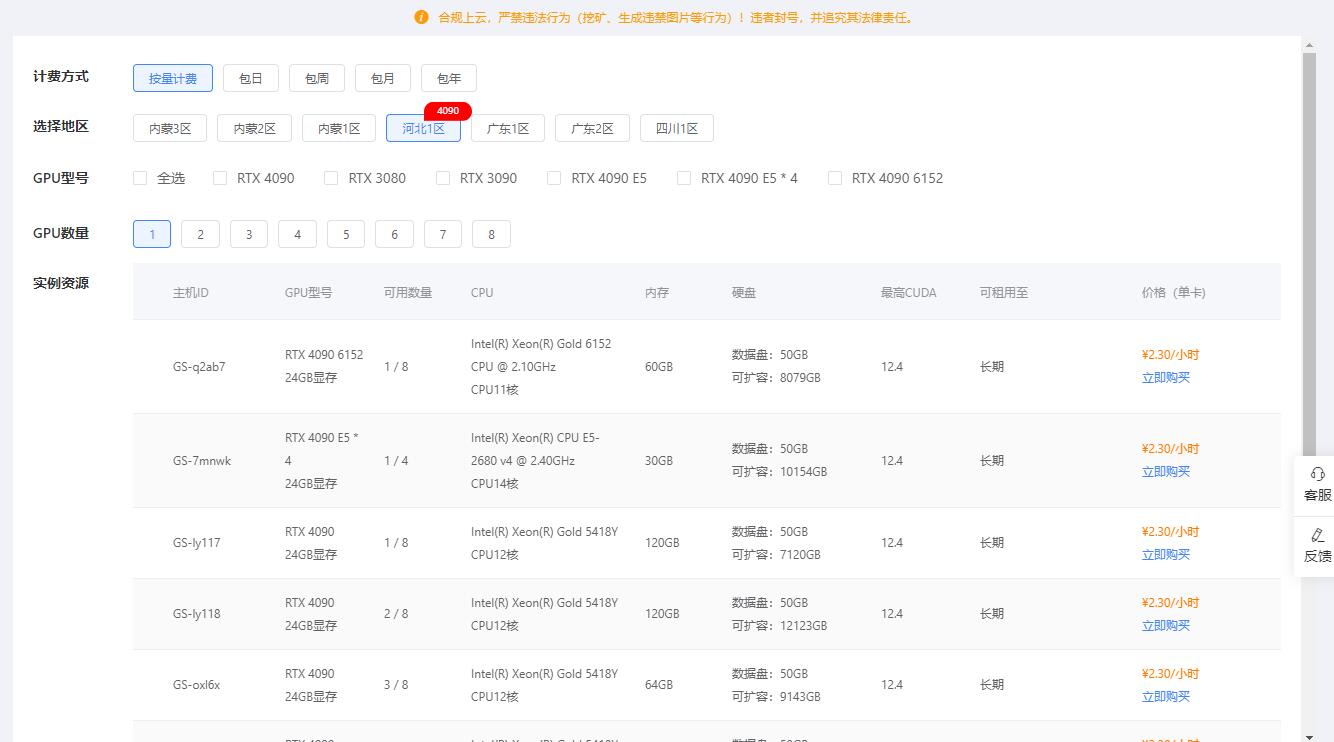
Task: Check the RTX 4090 6152 checkbox
Action: point(835,178)
